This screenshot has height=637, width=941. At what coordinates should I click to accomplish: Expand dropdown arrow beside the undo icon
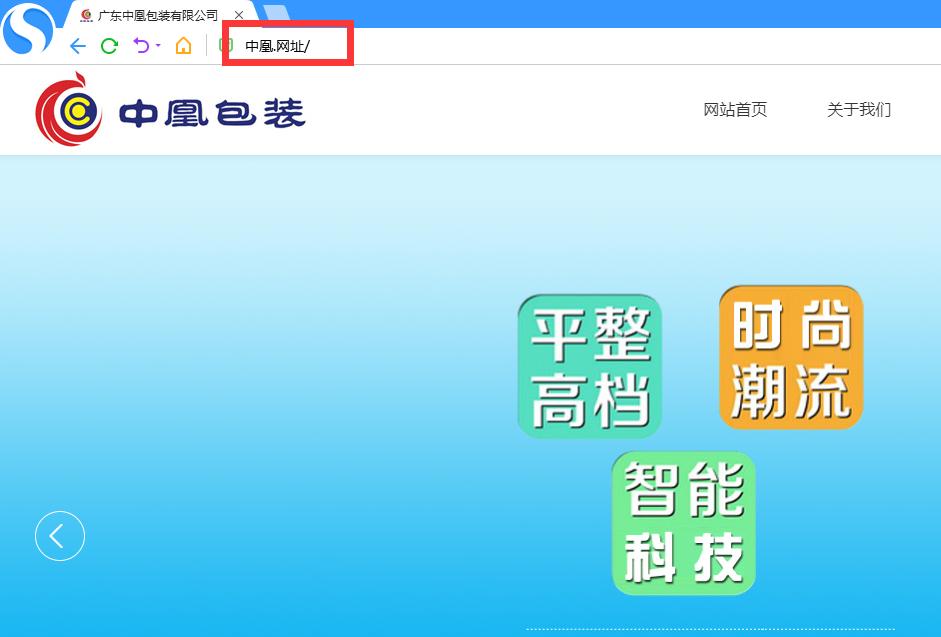click(x=158, y=45)
